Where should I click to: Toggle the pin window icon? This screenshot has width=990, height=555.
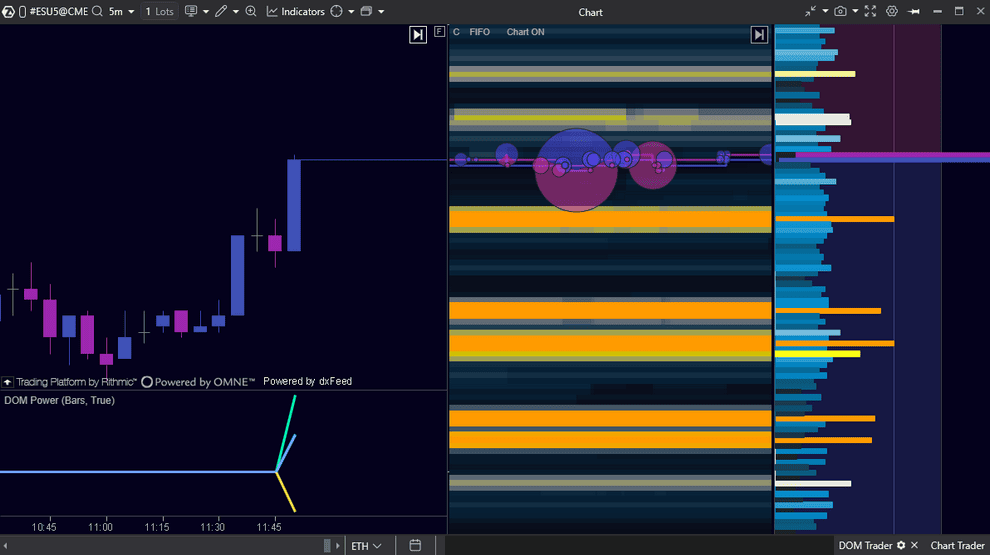(913, 12)
